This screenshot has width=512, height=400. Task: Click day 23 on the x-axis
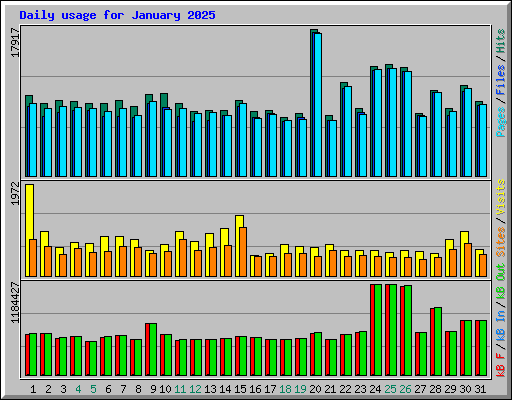click(x=360, y=389)
